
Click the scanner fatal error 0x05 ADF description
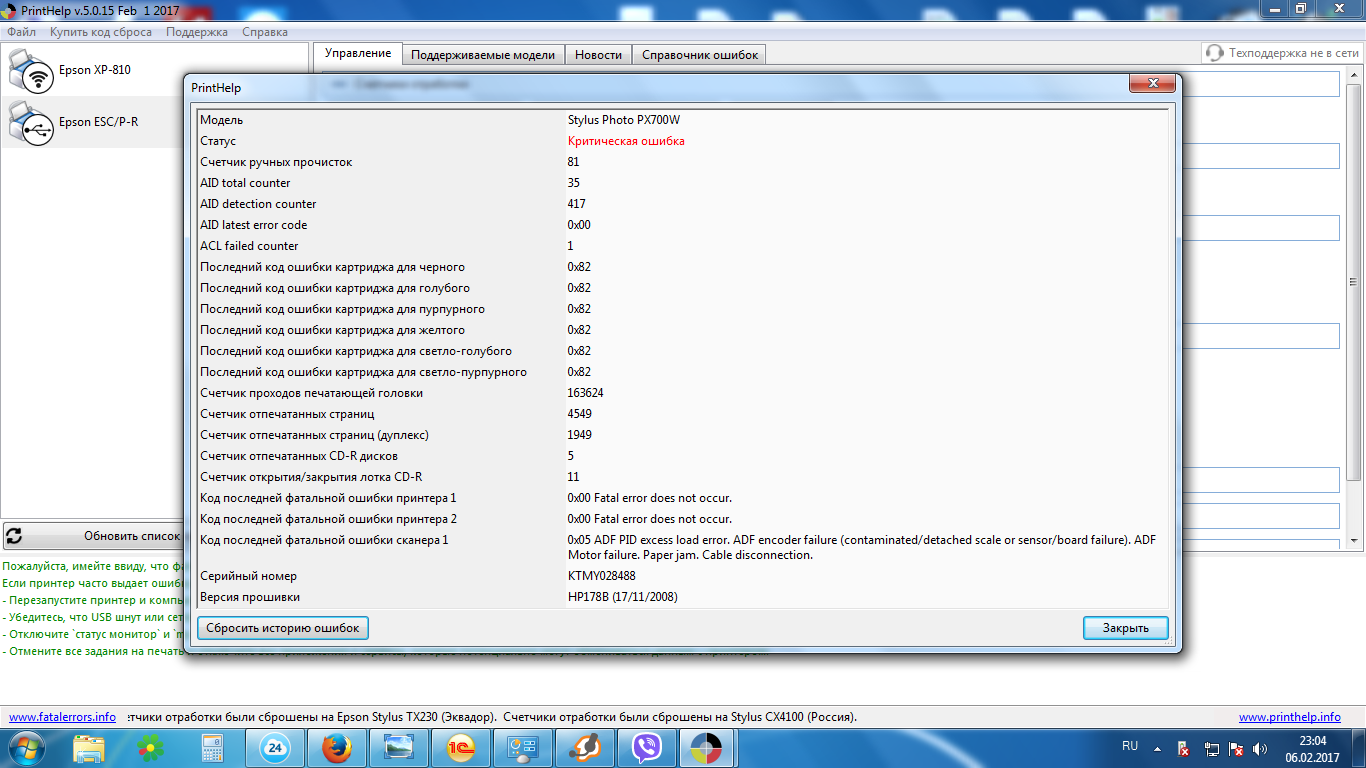pyautogui.click(x=862, y=547)
